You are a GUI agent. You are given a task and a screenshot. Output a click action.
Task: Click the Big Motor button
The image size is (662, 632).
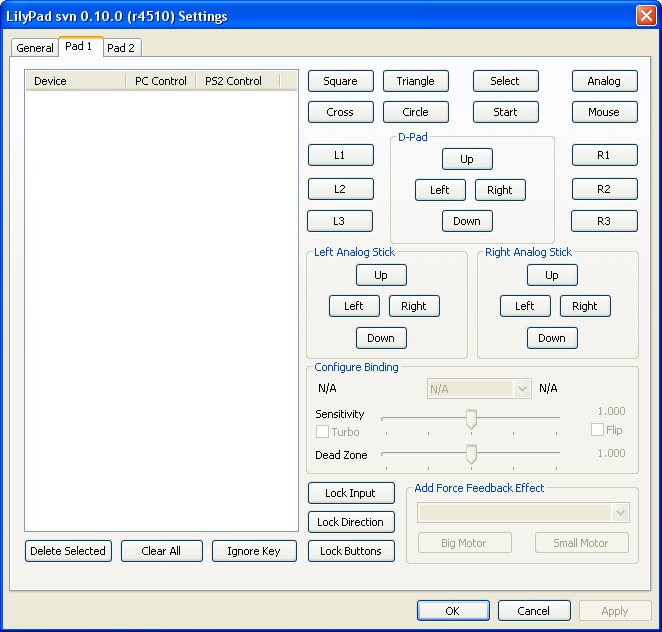point(465,543)
